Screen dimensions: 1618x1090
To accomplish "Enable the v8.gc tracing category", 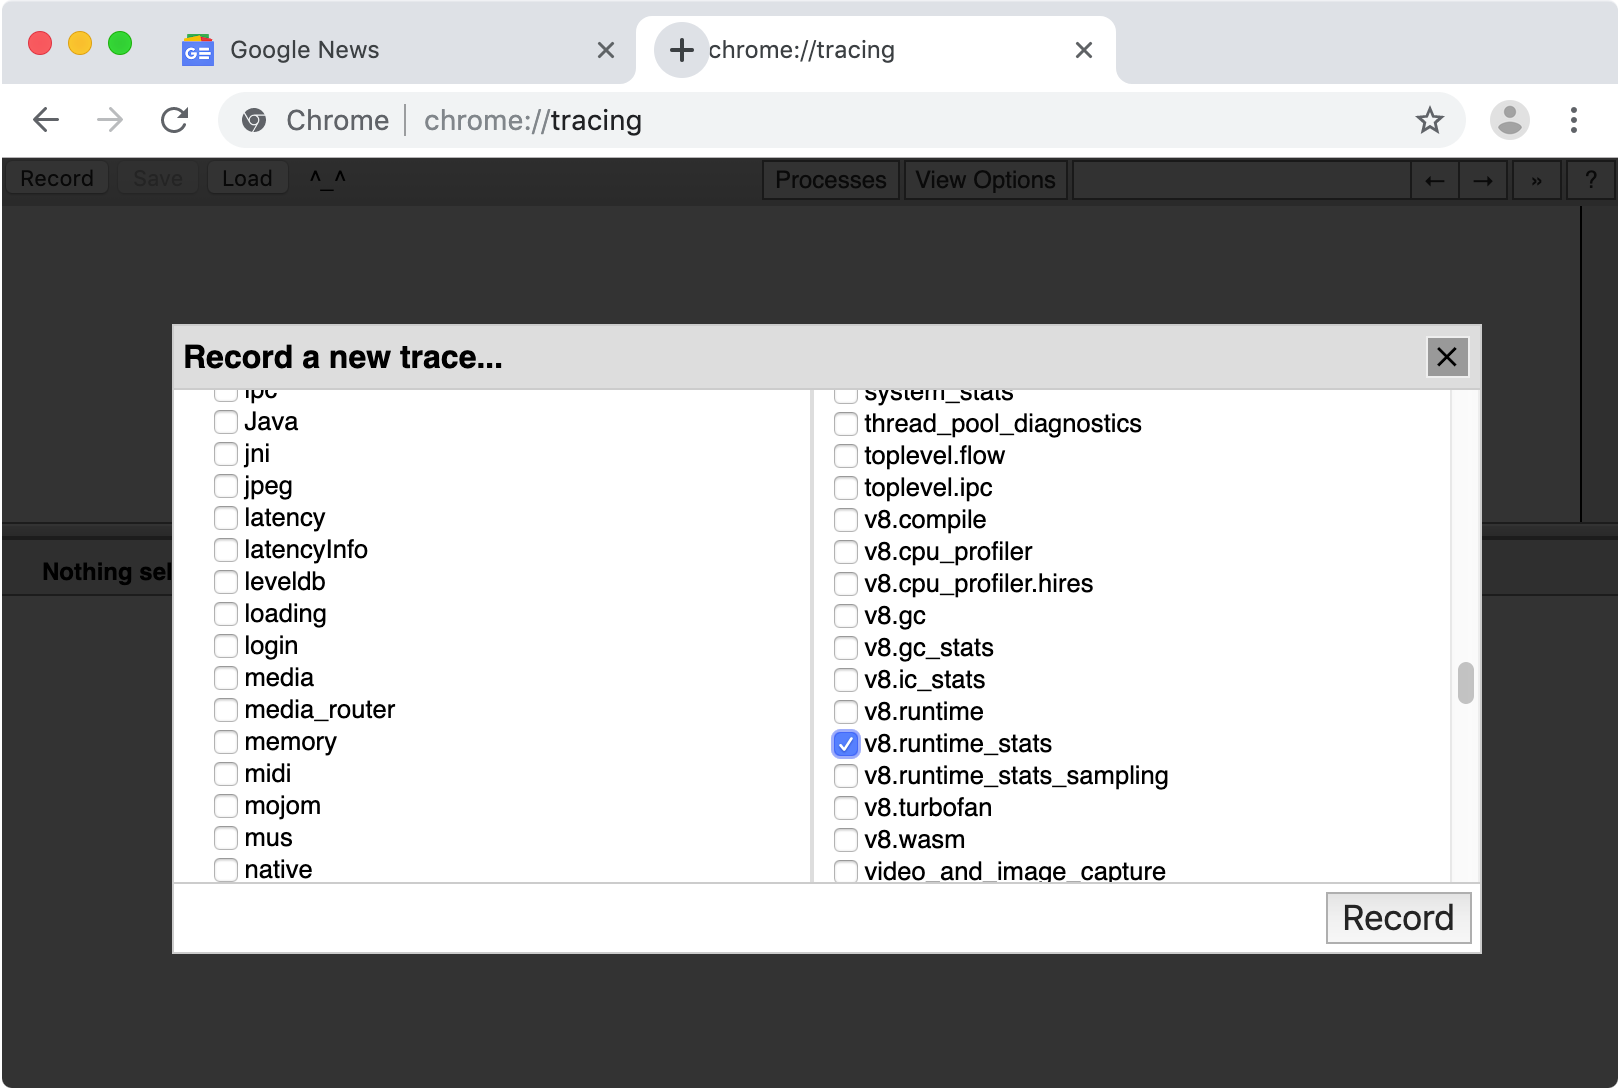I will tap(845, 616).
